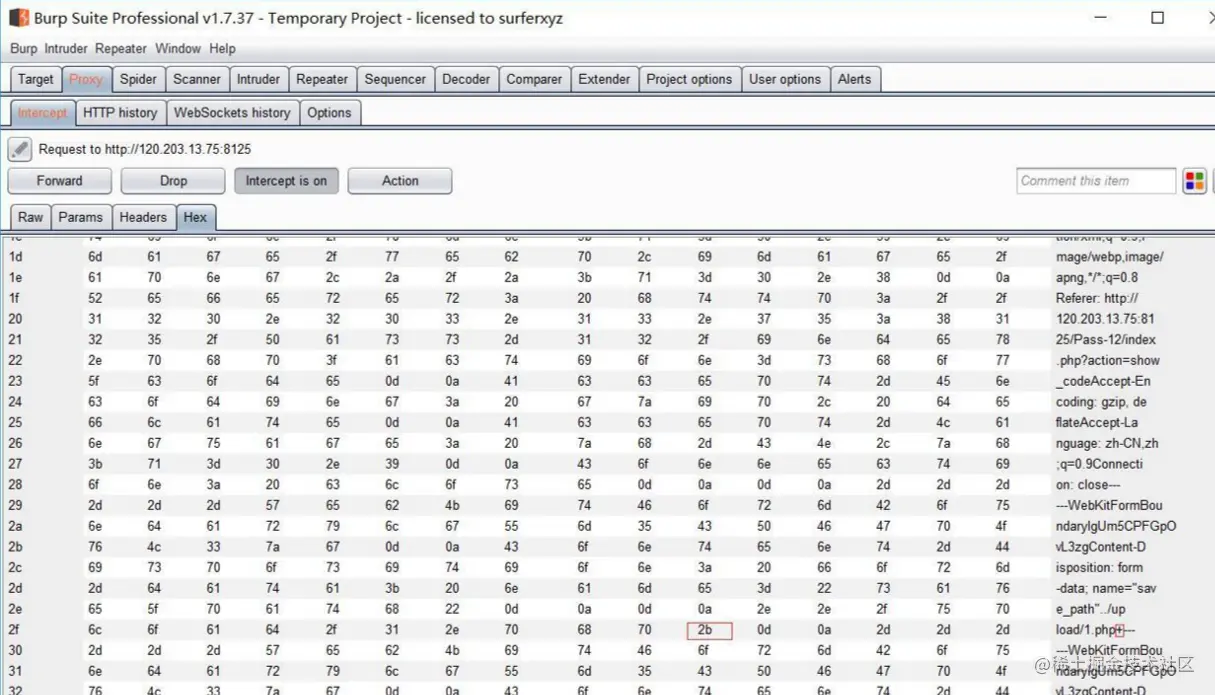Screen dimensions: 1215x695
Task: Switch to the Spider tab
Action: (x=138, y=79)
